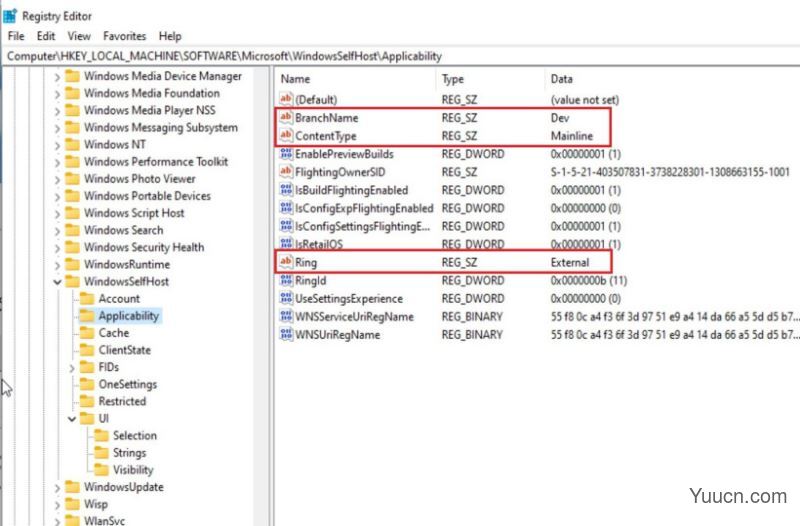The height and width of the screenshot is (526, 800).
Task: Open the File menu
Action: click(16, 36)
